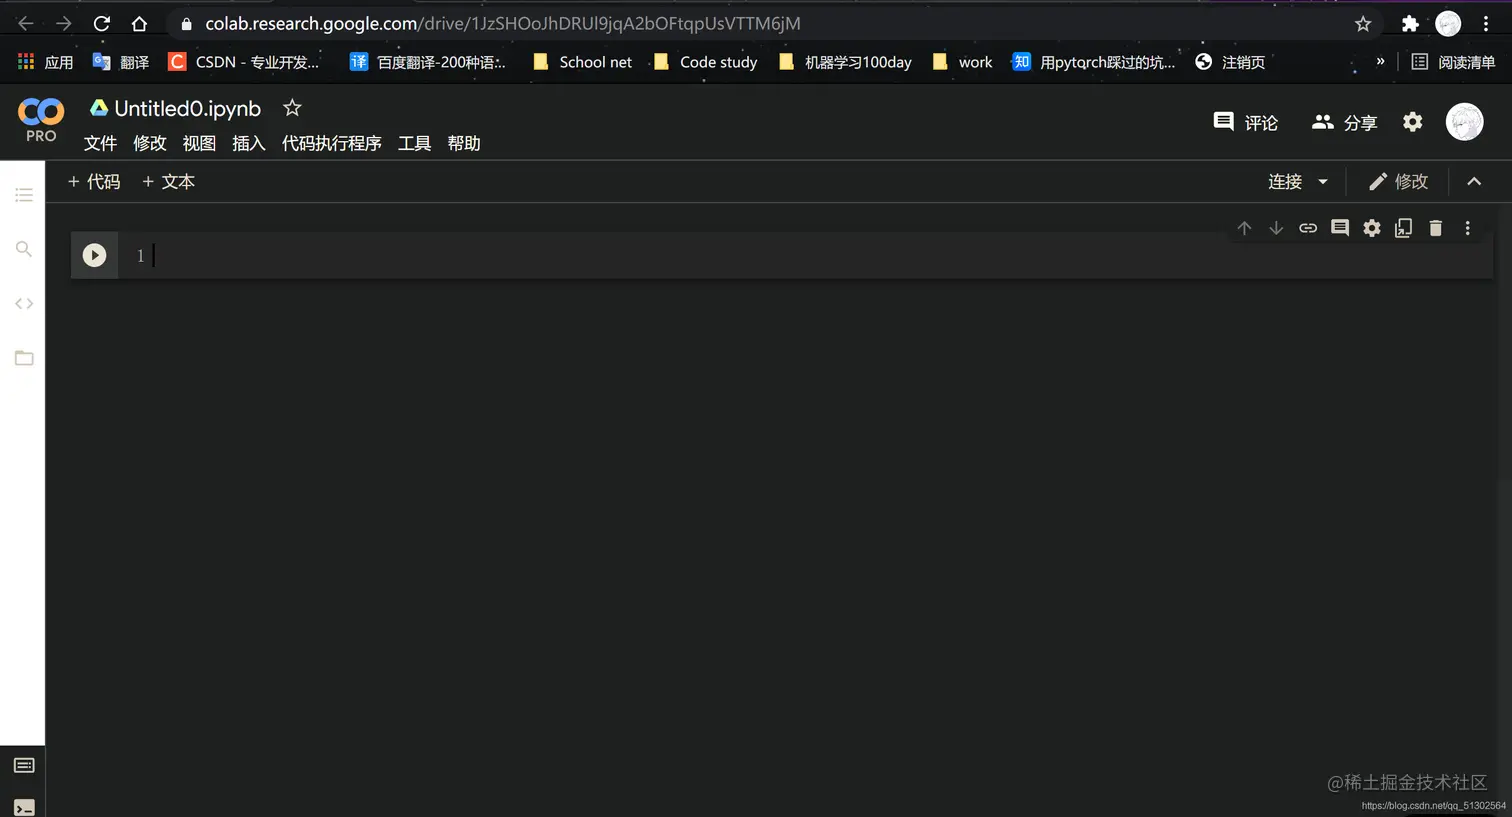Open CSDN bookmark

pos(244,62)
